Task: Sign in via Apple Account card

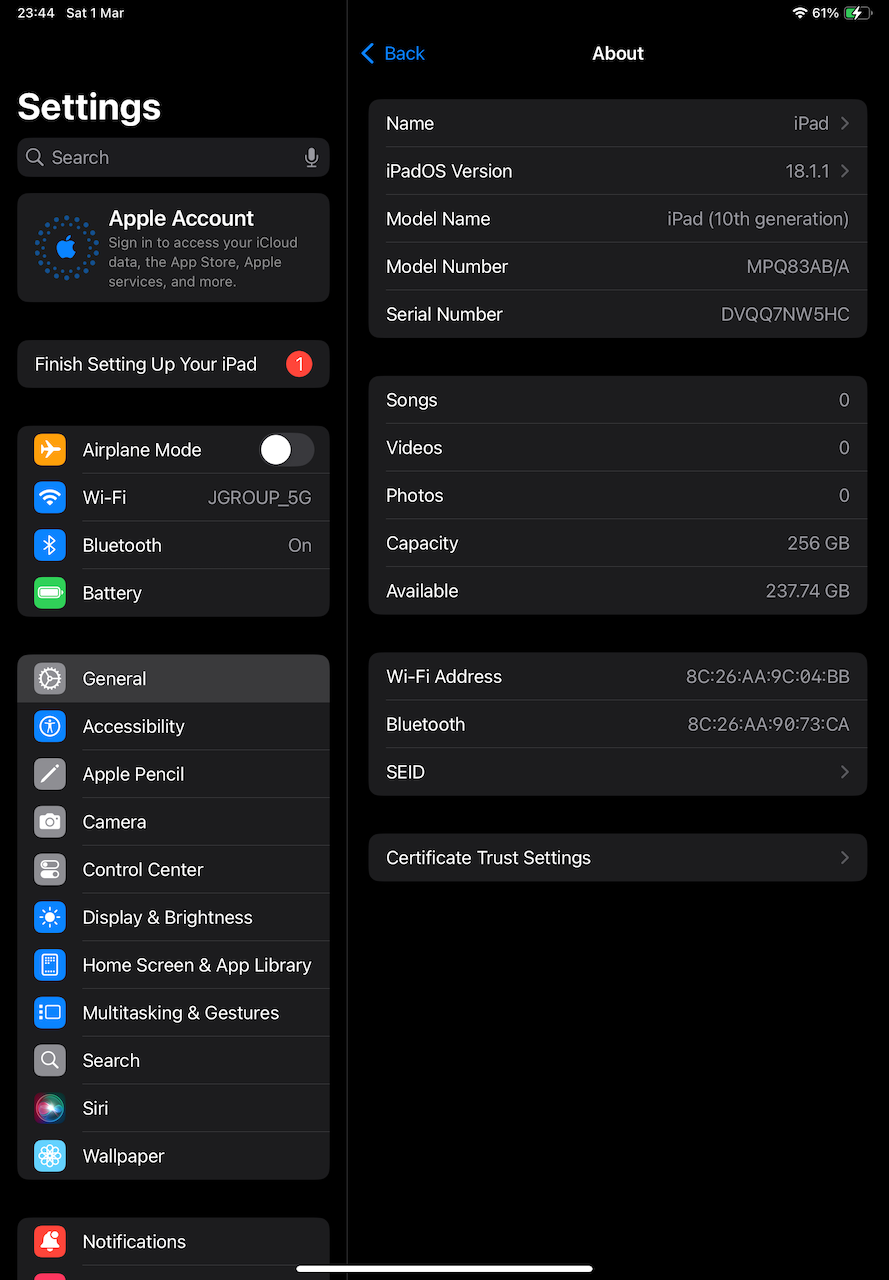Action: [x=173, y=248]
